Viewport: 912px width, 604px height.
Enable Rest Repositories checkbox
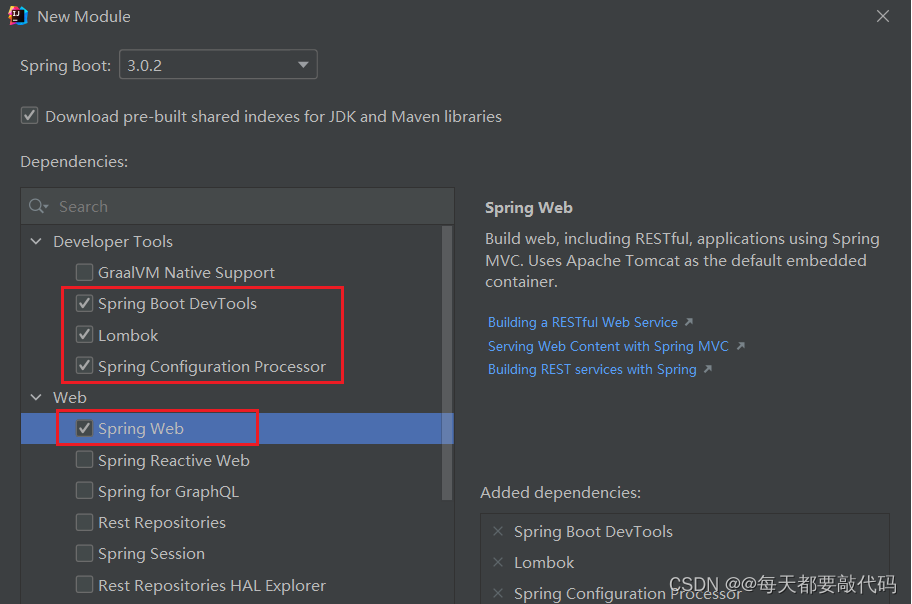coord(84,522)
